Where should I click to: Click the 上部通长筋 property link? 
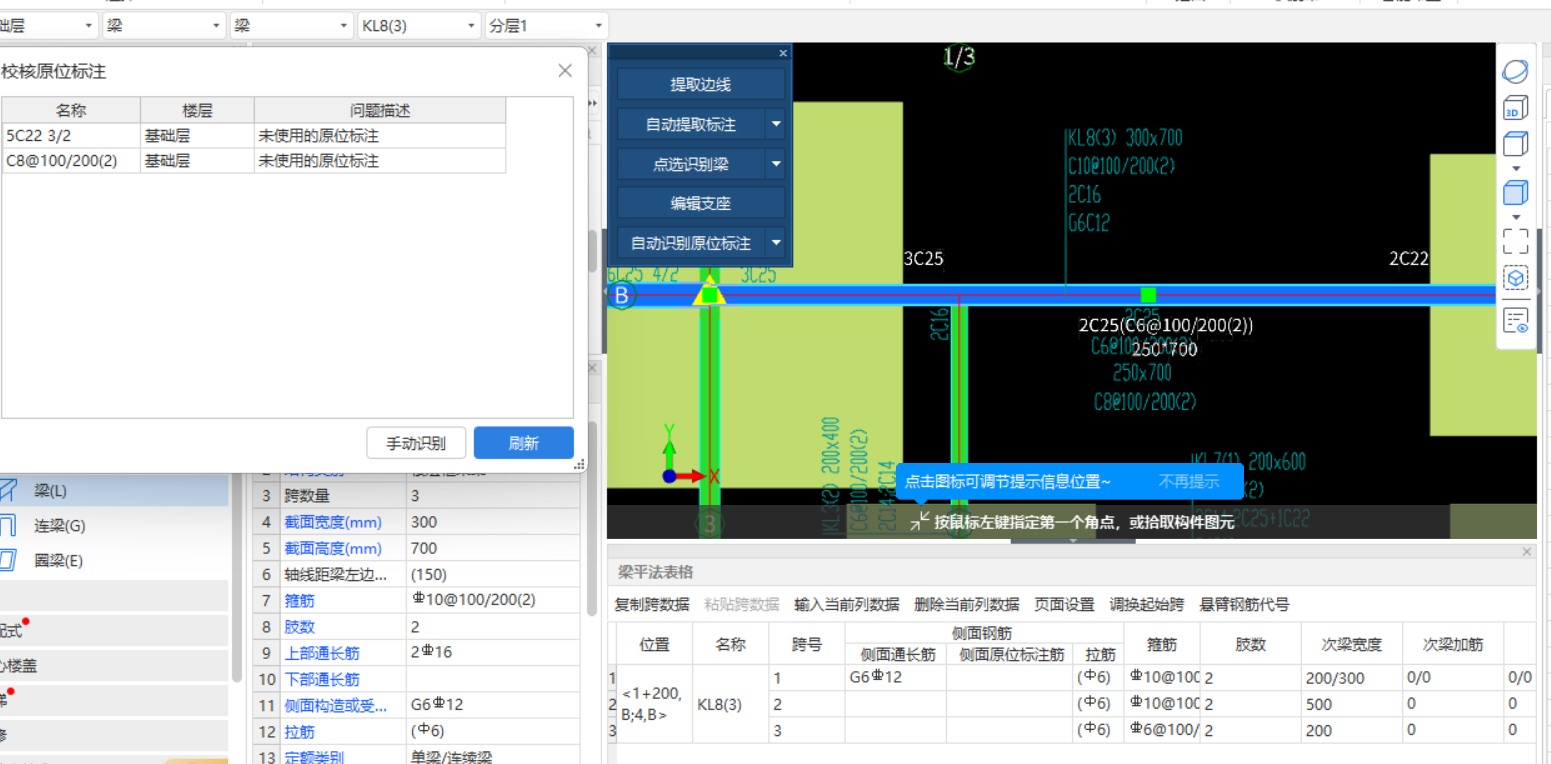321,653
